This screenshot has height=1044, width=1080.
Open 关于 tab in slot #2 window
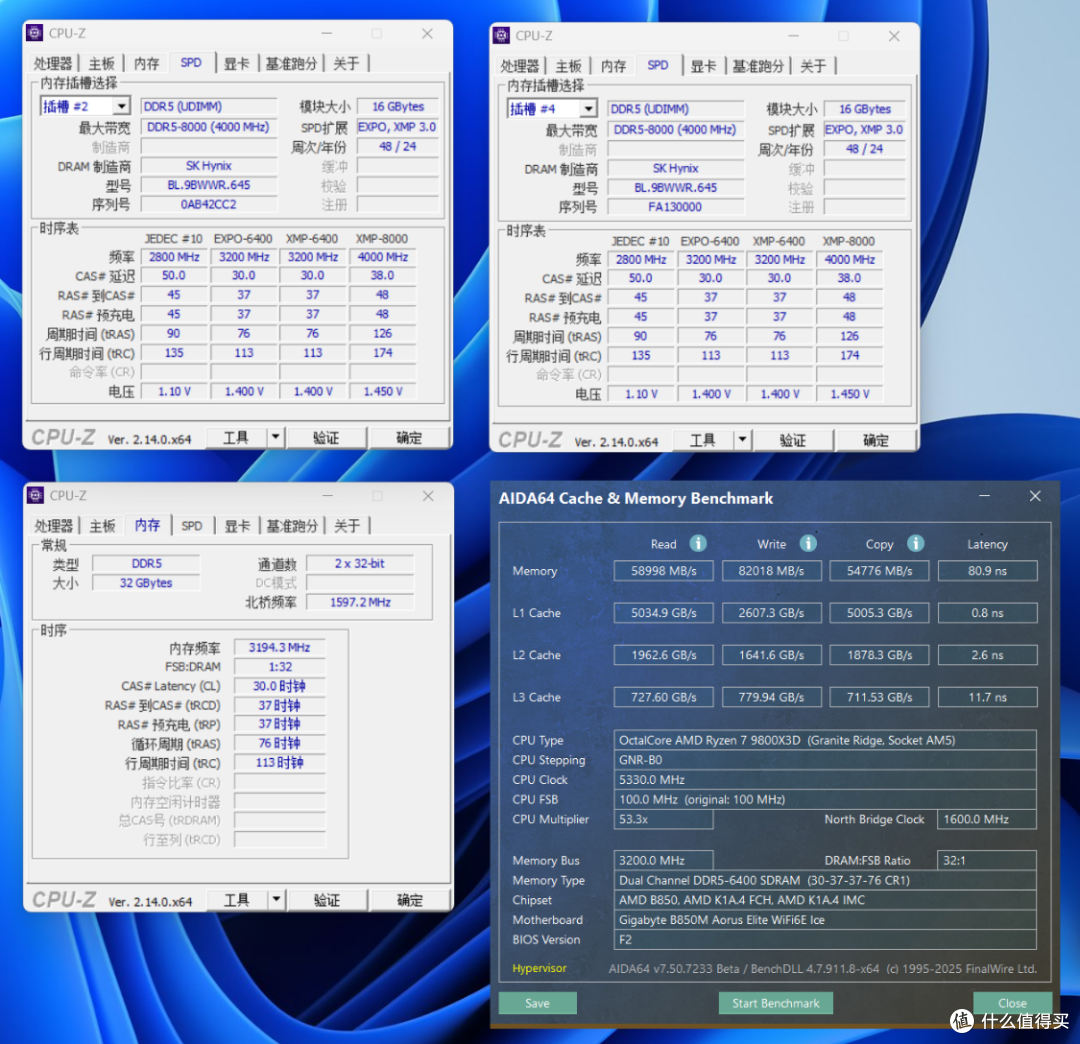(x=346, y=63)
